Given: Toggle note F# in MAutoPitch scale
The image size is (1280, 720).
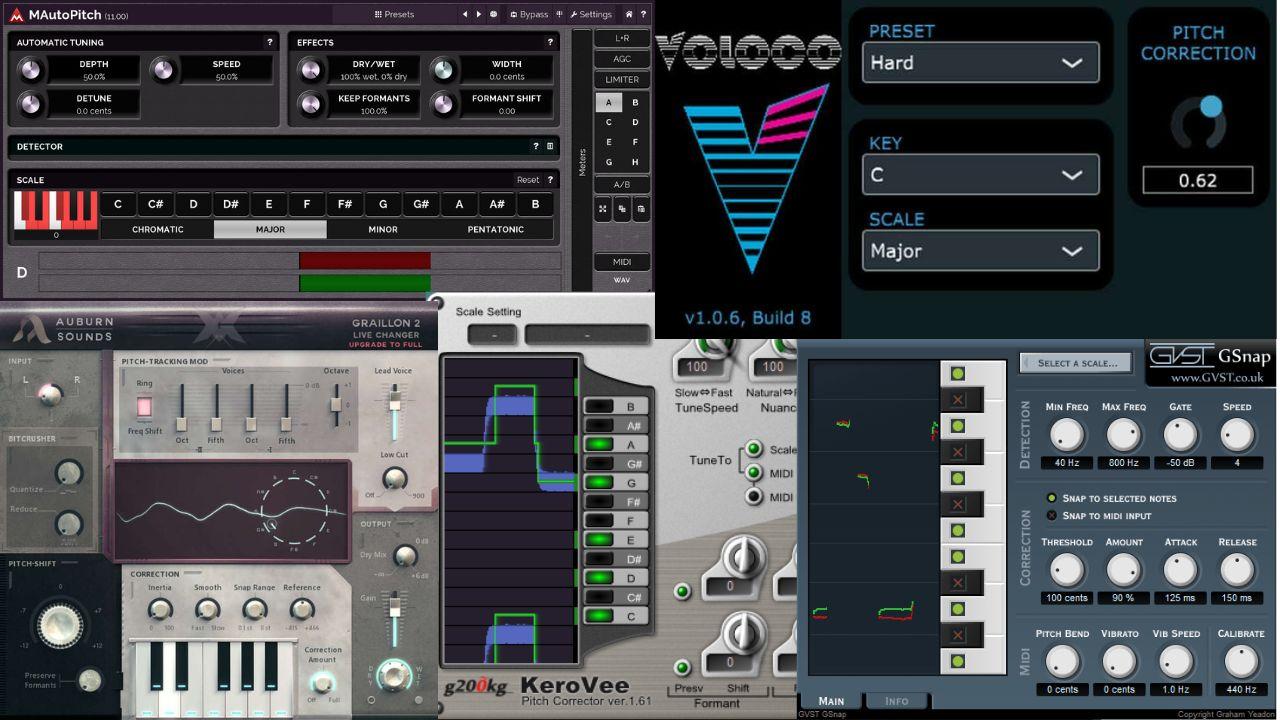Looking at the screenshot, I should pos(345,204).
